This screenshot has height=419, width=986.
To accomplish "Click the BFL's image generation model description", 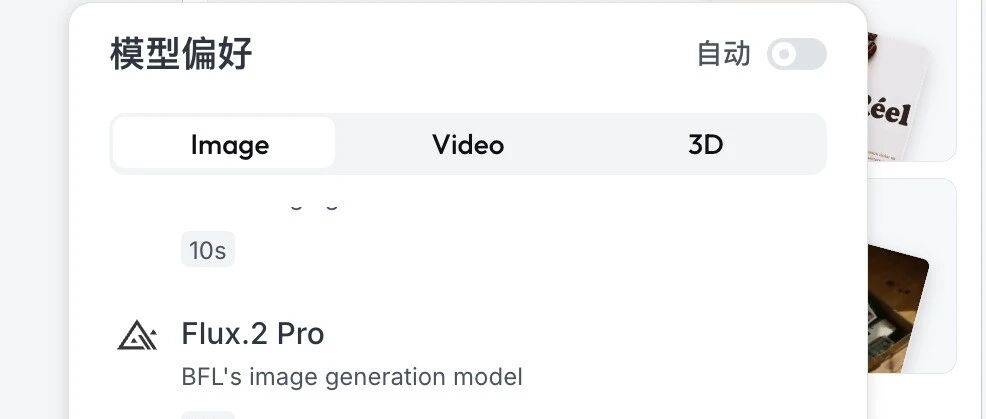I will click(x=352, y=377).
